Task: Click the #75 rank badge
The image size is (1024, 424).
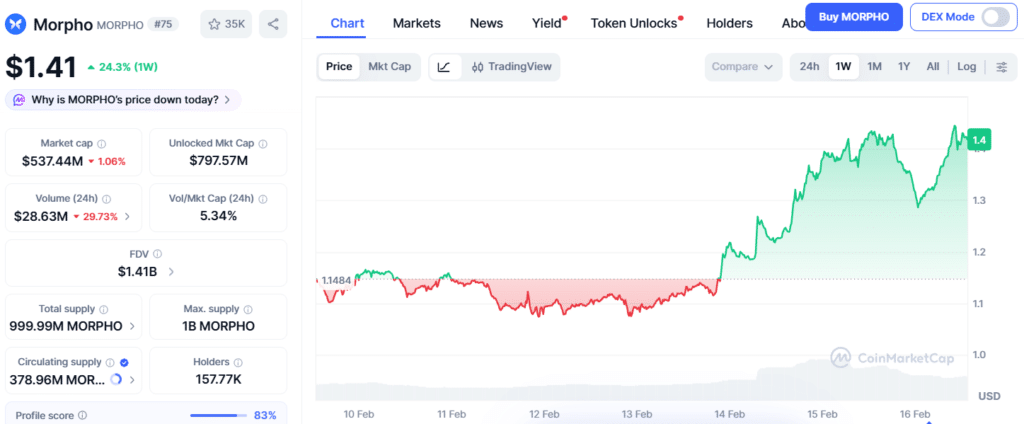Action: [163, 25]
